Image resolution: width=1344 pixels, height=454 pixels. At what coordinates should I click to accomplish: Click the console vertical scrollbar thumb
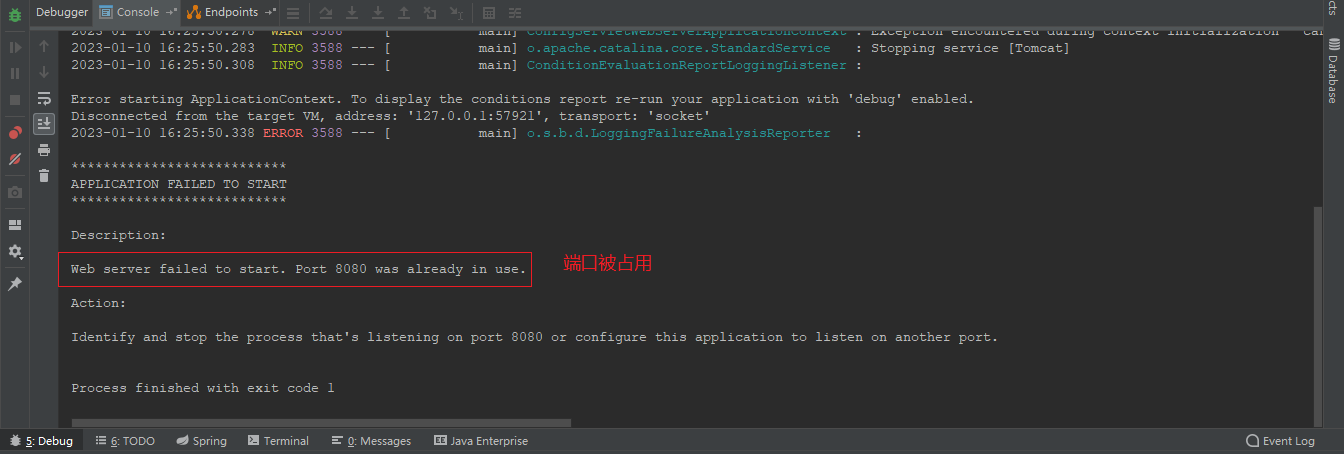click(x=1316, y=310)
